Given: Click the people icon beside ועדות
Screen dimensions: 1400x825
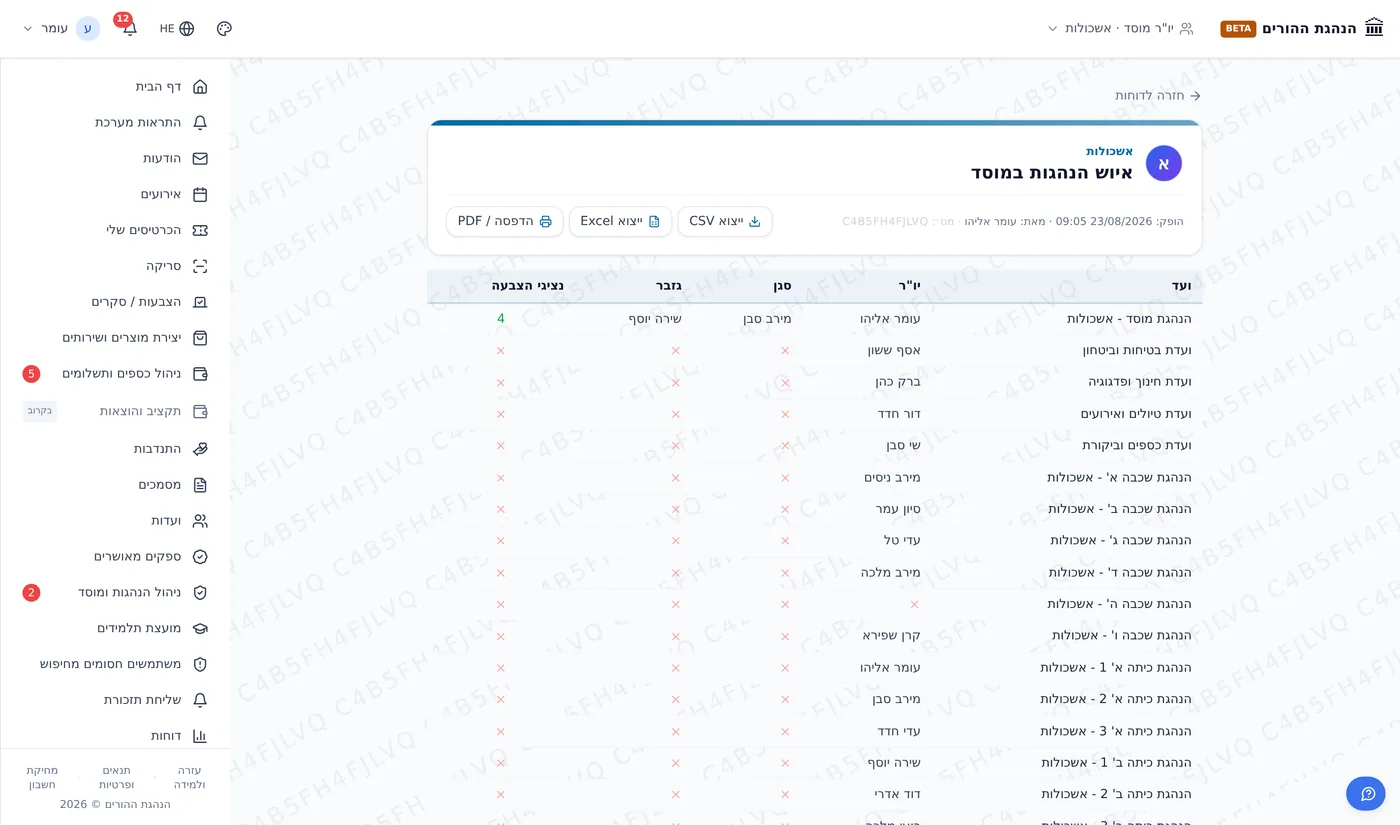Looking at the screenshot, I should 200,521.
